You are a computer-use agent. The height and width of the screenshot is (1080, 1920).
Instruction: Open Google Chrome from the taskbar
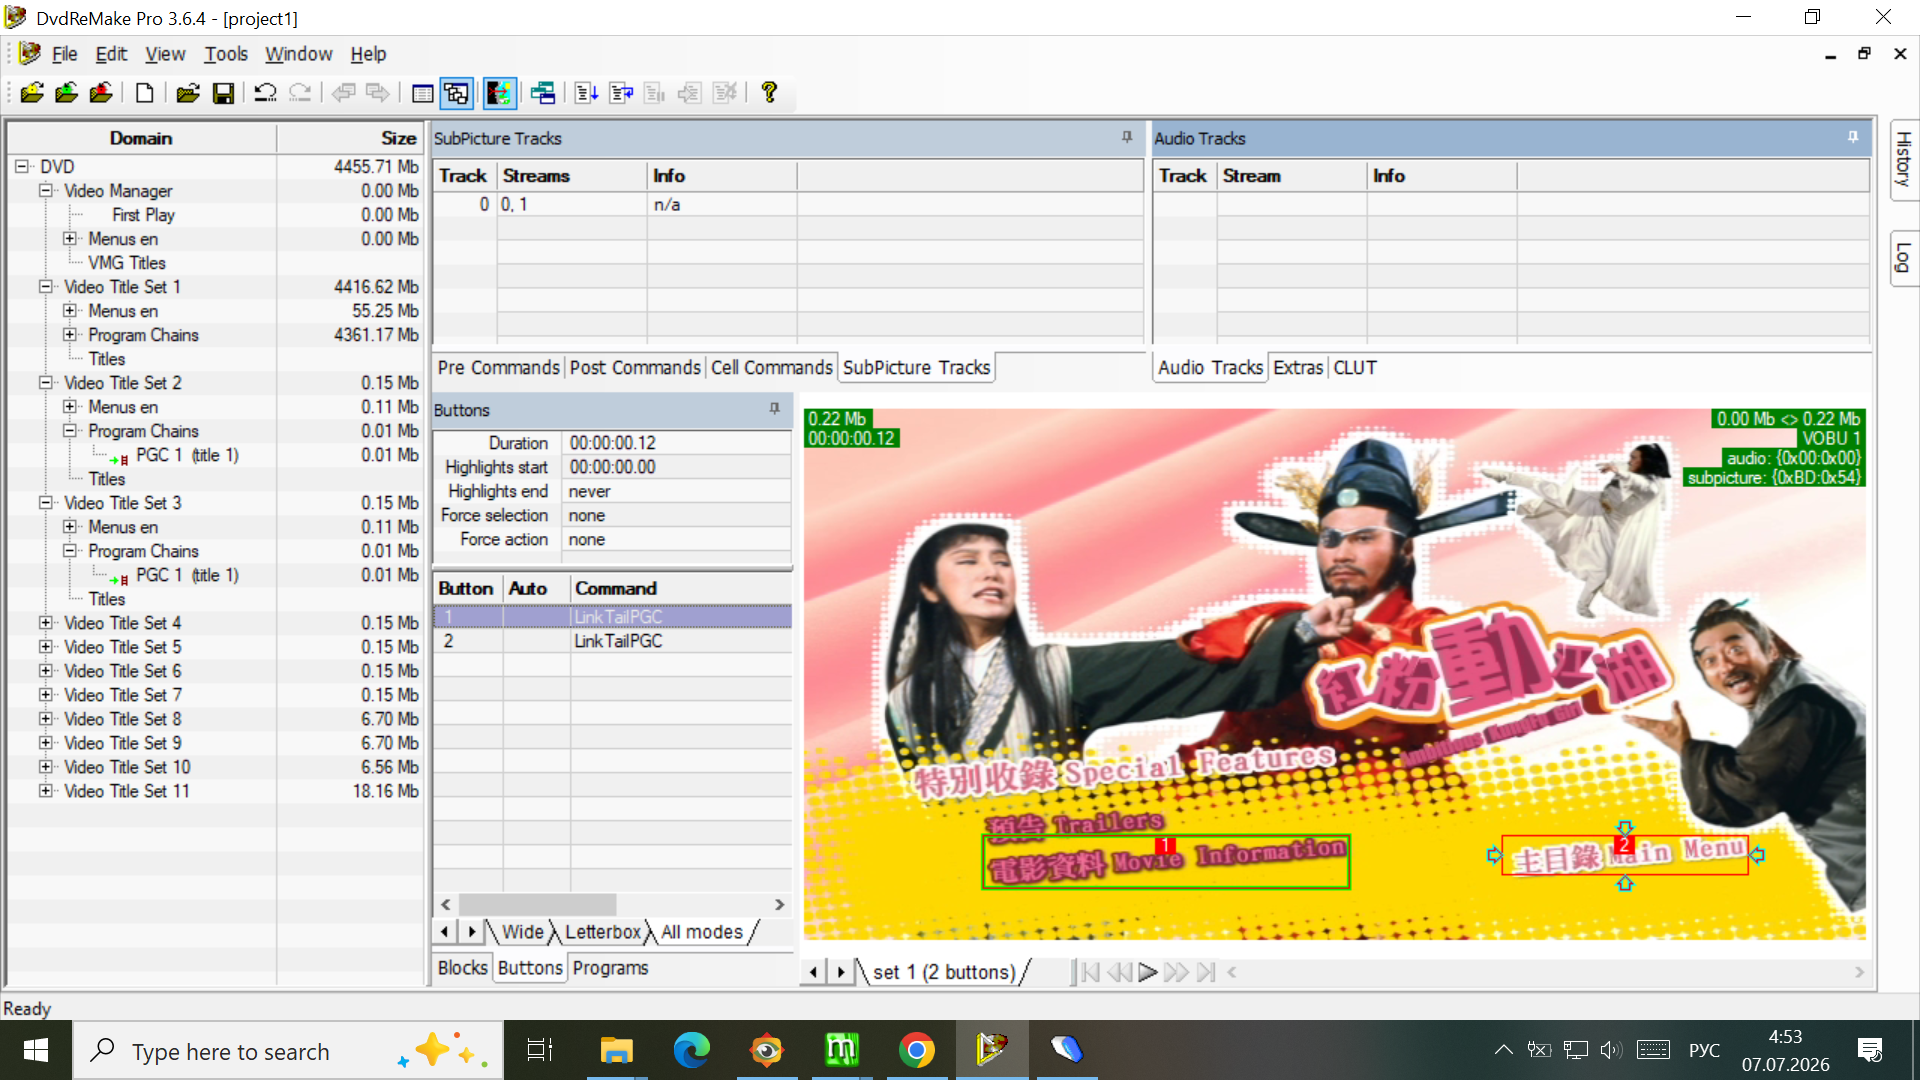916,1050
